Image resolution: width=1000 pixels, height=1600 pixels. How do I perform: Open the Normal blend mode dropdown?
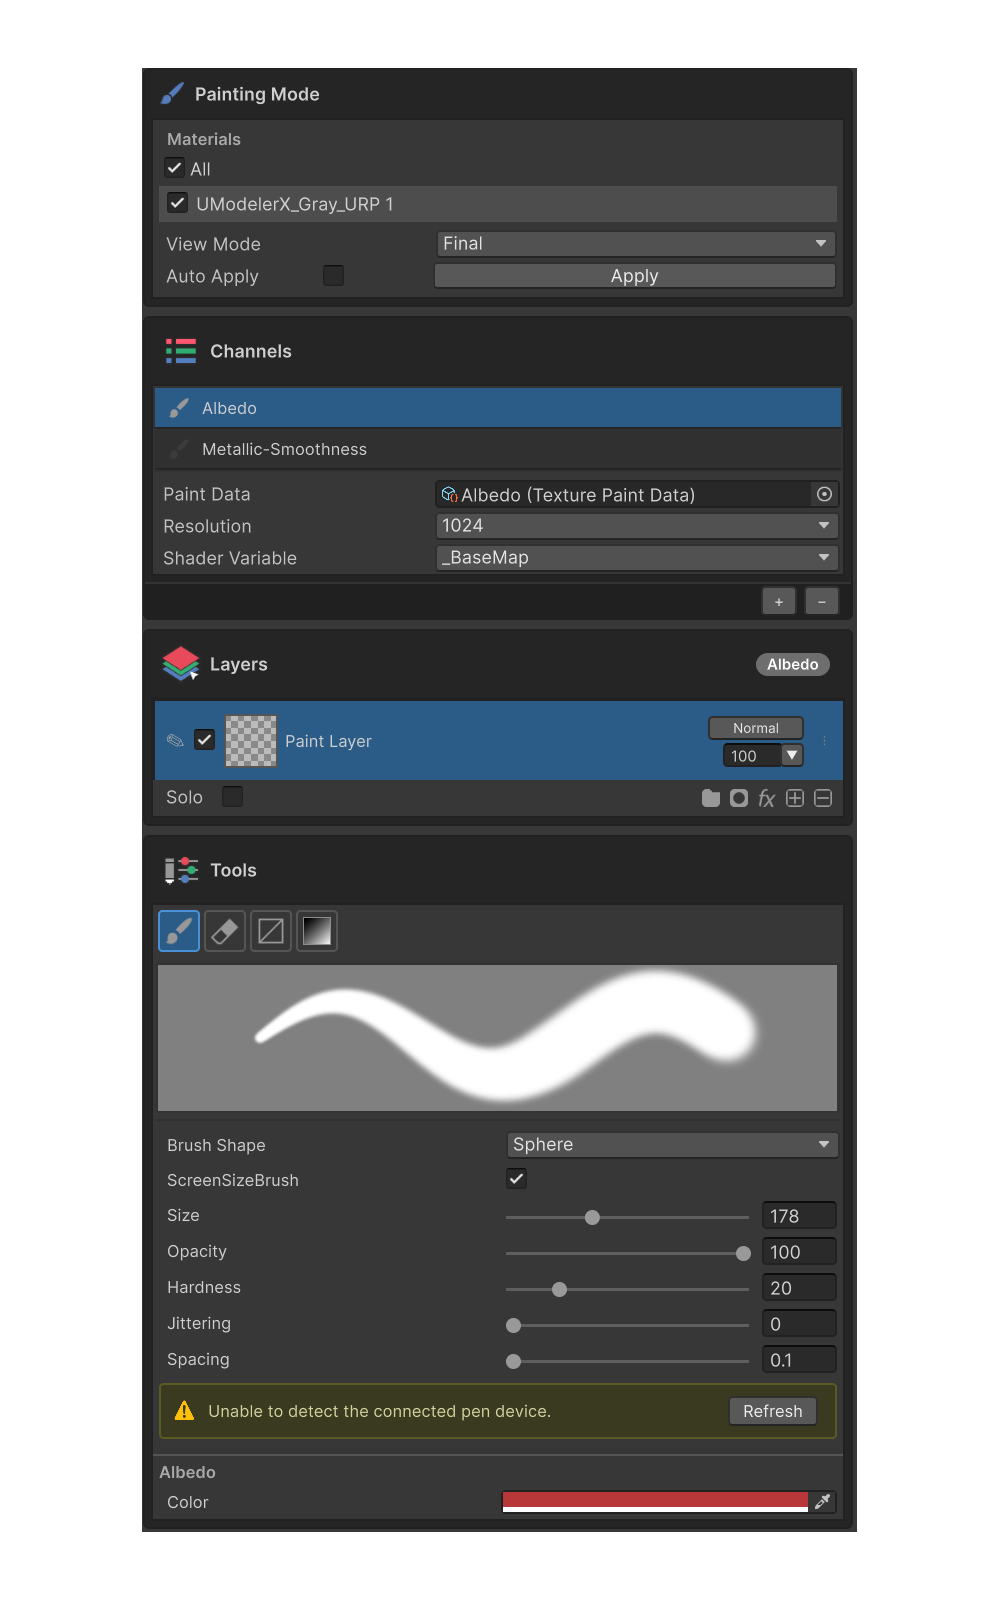tap(756, 728)
